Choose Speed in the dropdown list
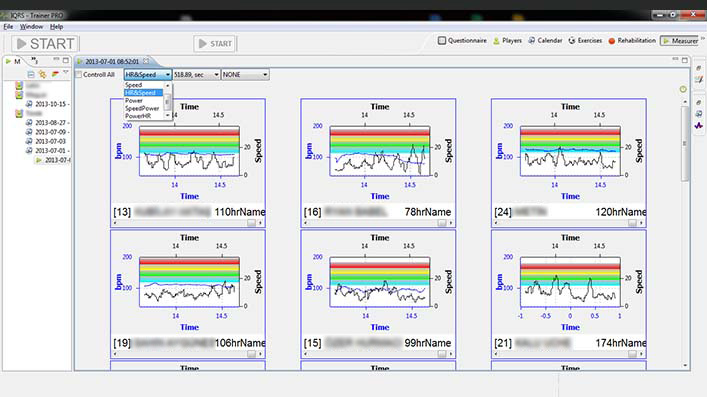 [144, 85]
